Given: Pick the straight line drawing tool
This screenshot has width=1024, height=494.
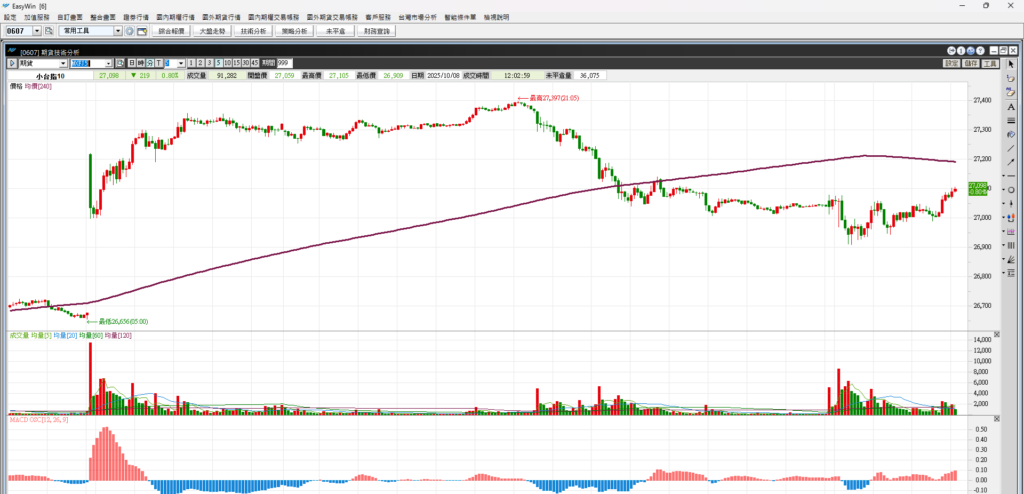Looking at the screenshot, I should coord(1011,148).
